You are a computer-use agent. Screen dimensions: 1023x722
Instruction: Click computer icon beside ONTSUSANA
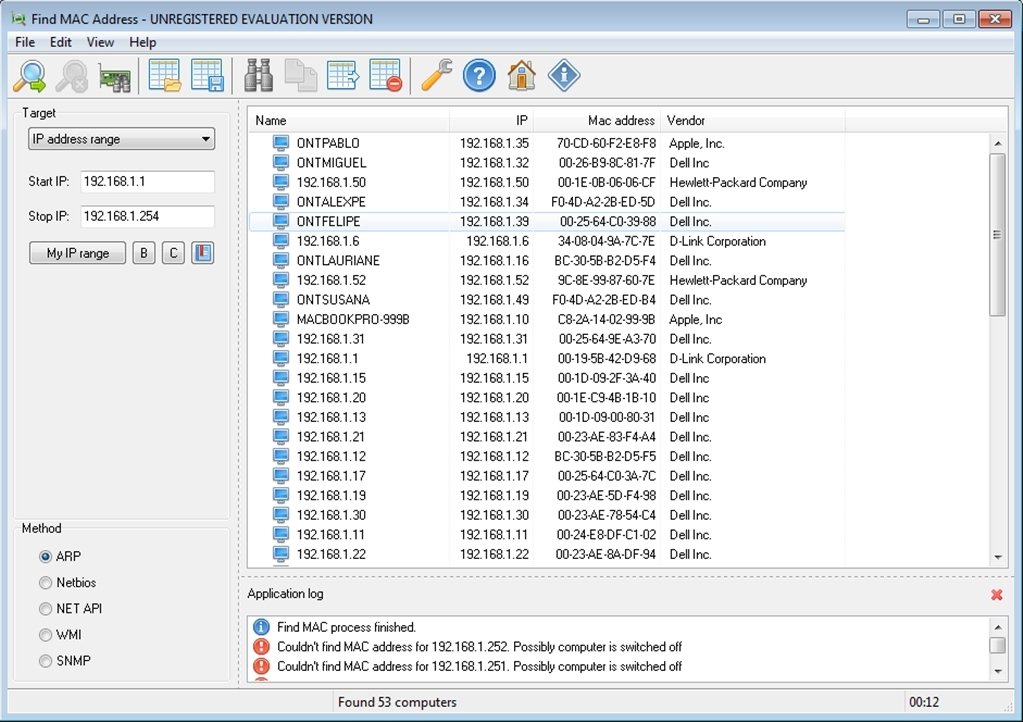pyautogui.click(x=281, y=299)
